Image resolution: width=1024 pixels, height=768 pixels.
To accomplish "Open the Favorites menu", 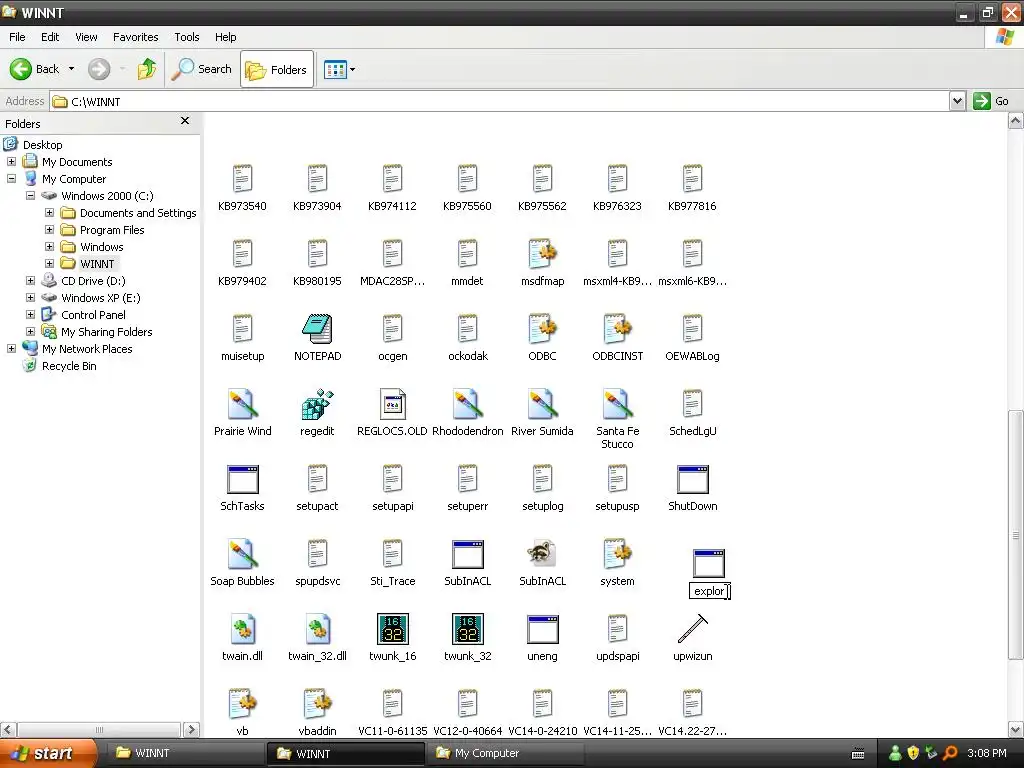I will point(135,37).
